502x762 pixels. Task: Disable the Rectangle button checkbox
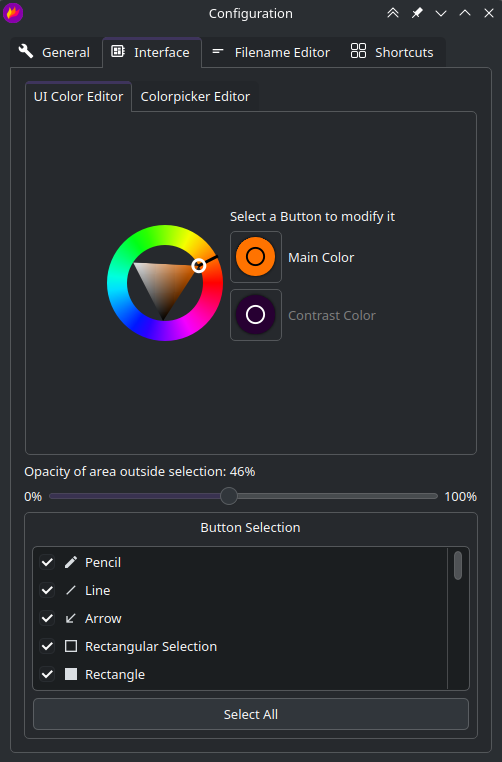(47, 674)
